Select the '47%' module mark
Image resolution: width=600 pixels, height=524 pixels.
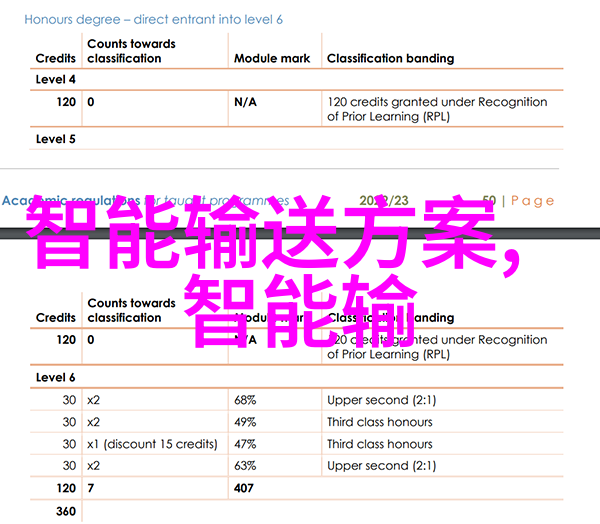(245, 444)
